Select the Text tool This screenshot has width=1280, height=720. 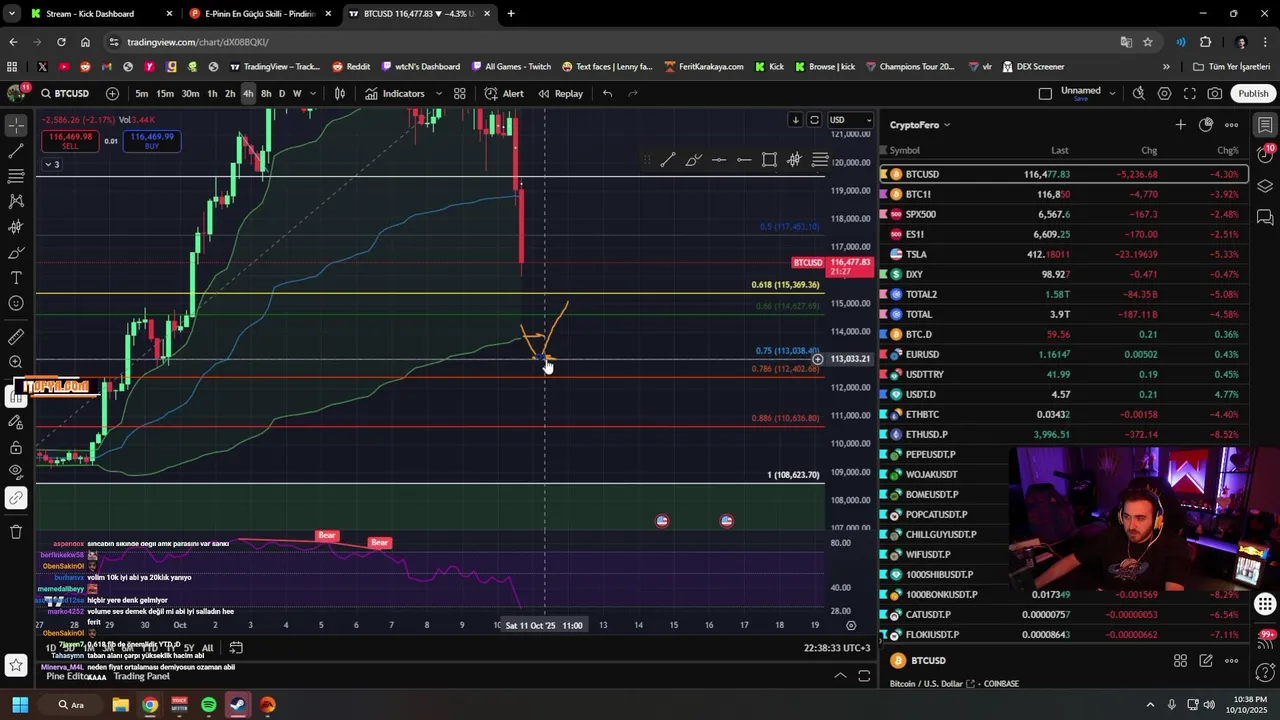point(16,277)
